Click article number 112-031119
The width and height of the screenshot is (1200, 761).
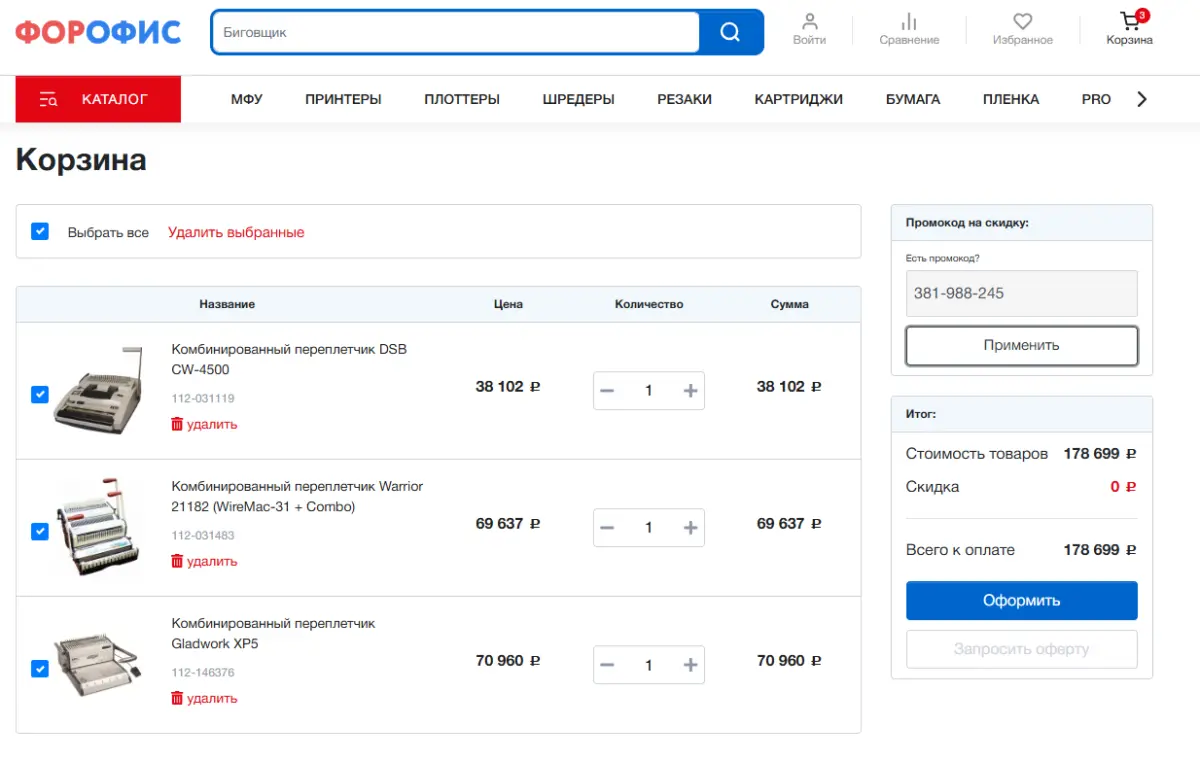(203, 398)
